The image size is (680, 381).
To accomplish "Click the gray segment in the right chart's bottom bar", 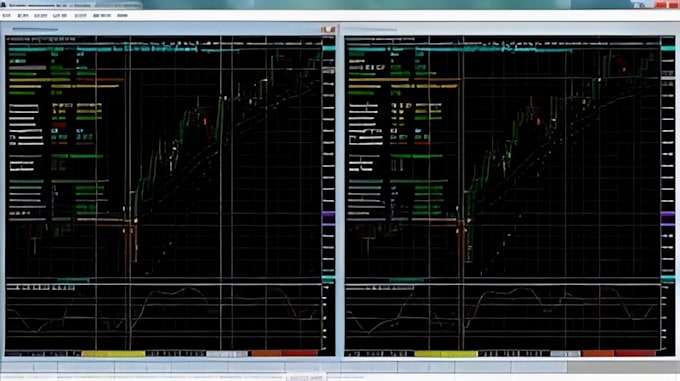I will pos(565,354).
